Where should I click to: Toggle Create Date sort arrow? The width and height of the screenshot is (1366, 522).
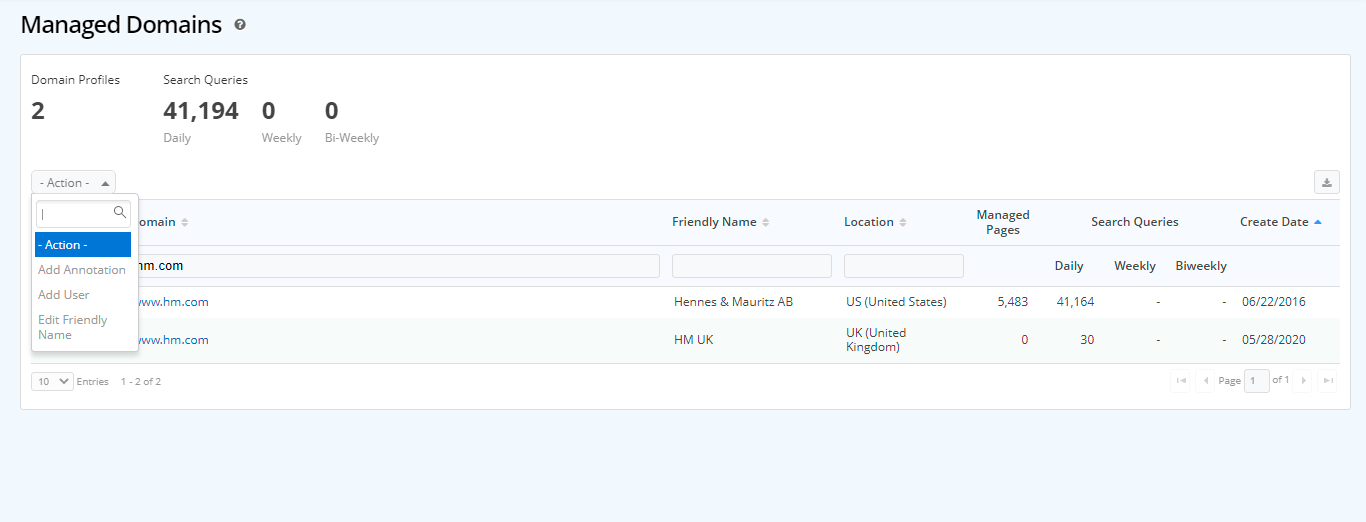pyautogui.click(x=1317, y=222)
